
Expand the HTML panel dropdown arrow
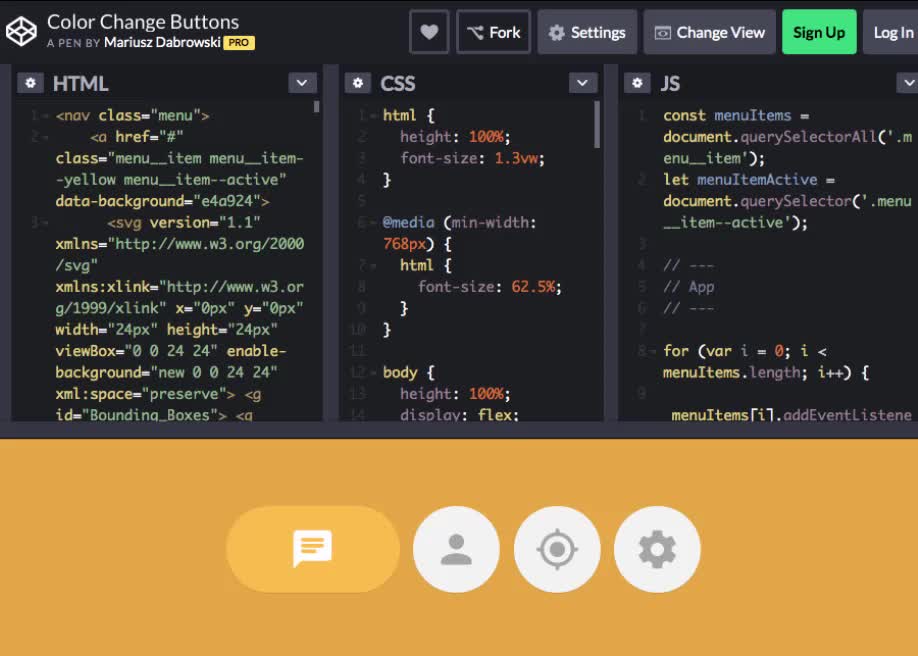(x=302, y=83)
